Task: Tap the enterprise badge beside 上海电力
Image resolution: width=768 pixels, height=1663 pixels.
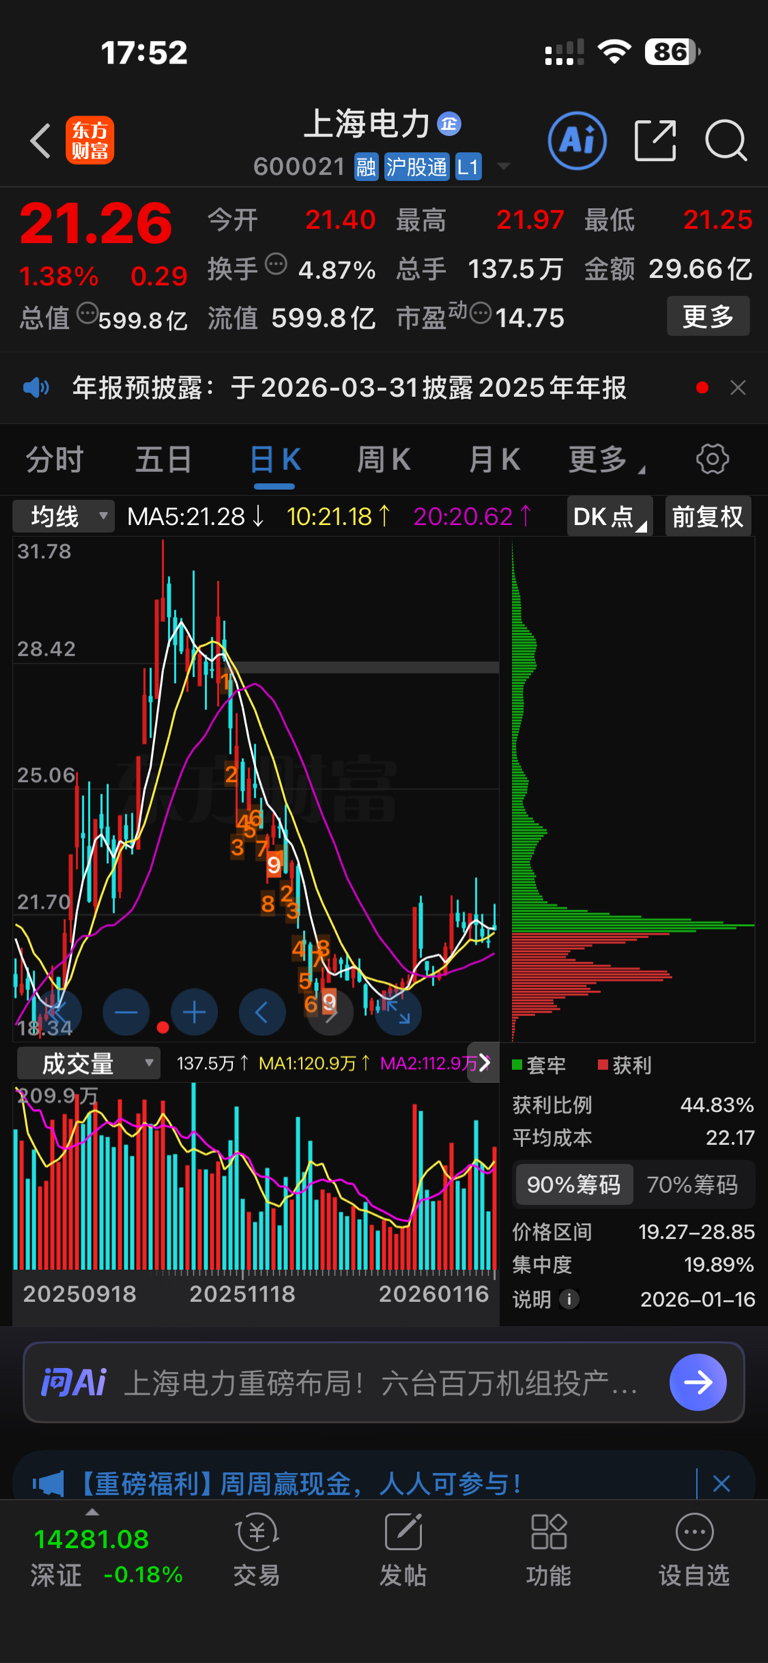Action: point(449,123)
